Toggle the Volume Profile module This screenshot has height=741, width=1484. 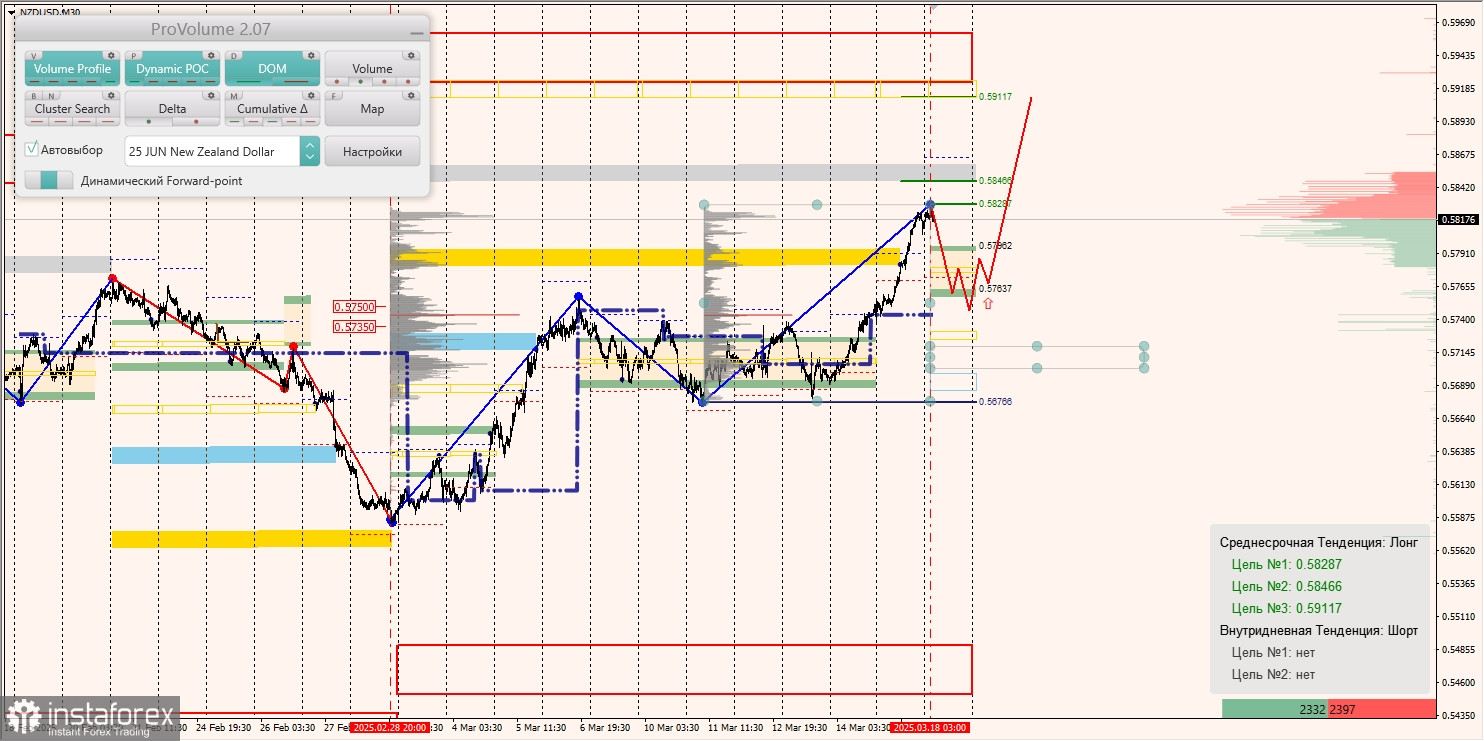coord(72,69)
